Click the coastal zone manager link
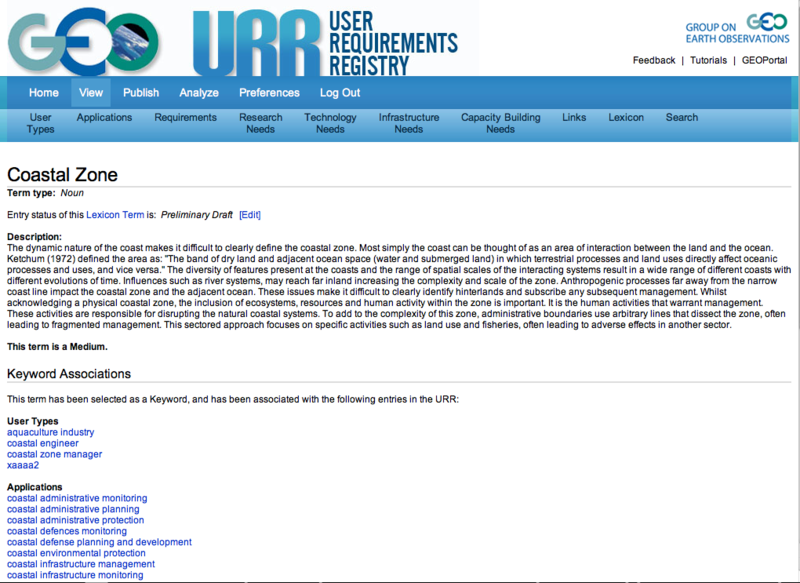Image resolution: width=800 pixels, height=583 pixels. click(x=54, y=454)
